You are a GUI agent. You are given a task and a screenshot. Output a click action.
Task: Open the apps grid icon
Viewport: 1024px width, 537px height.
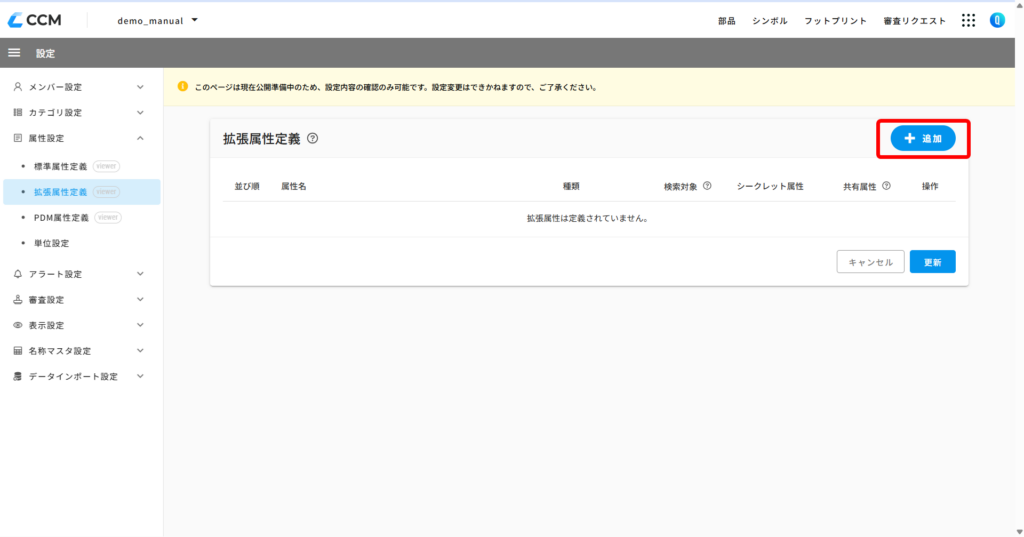pos(968,20)
